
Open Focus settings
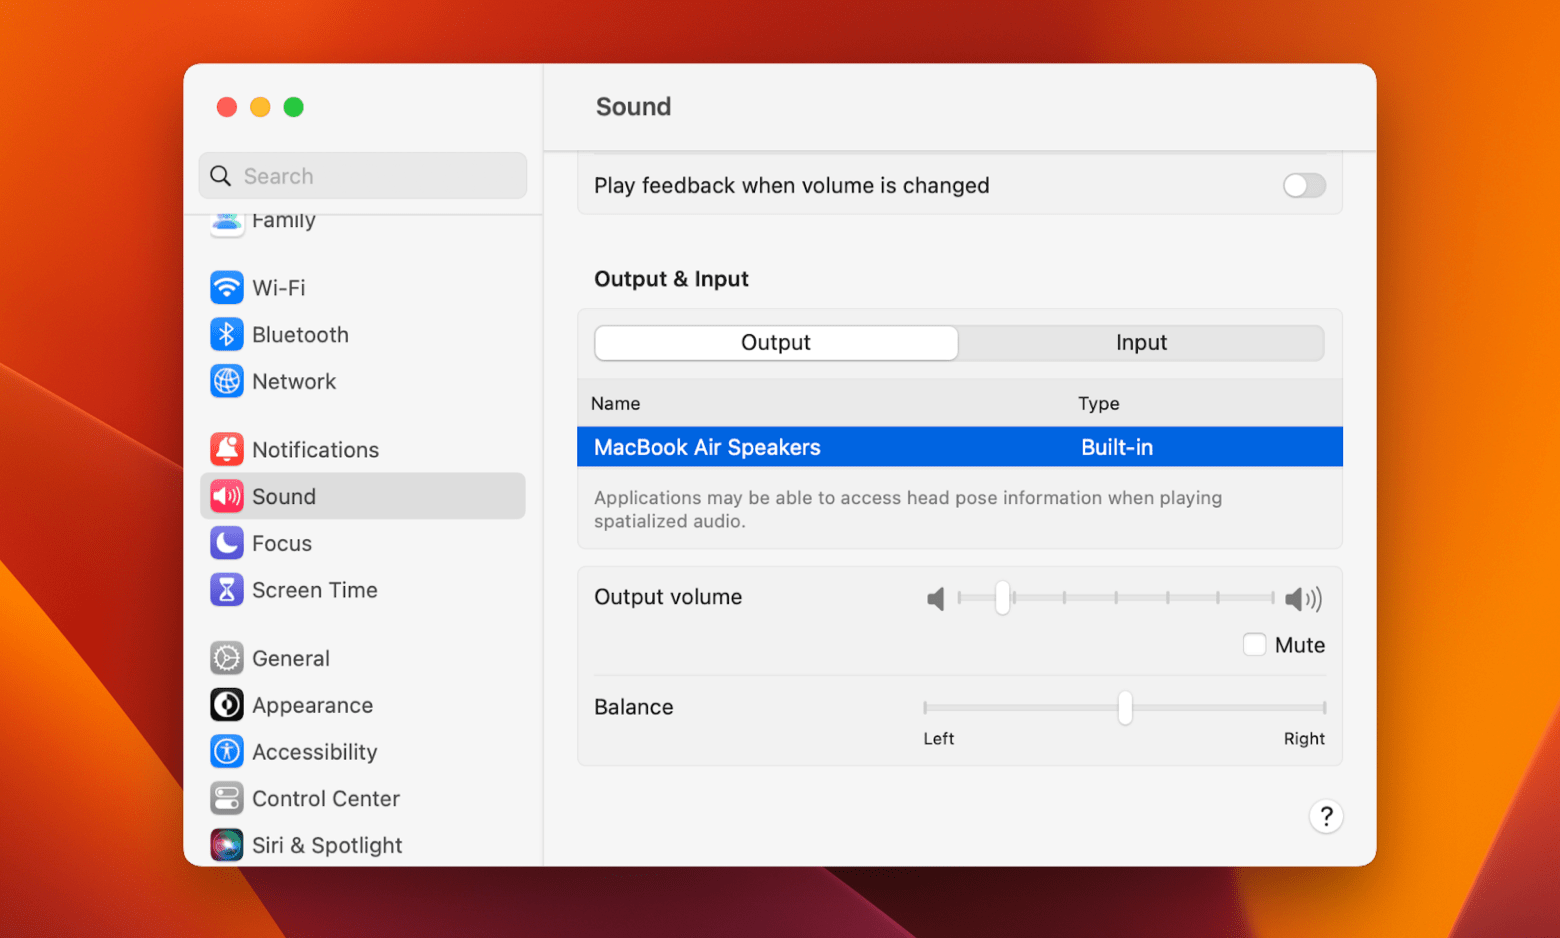pyautogui.click(x=284, y=543)
